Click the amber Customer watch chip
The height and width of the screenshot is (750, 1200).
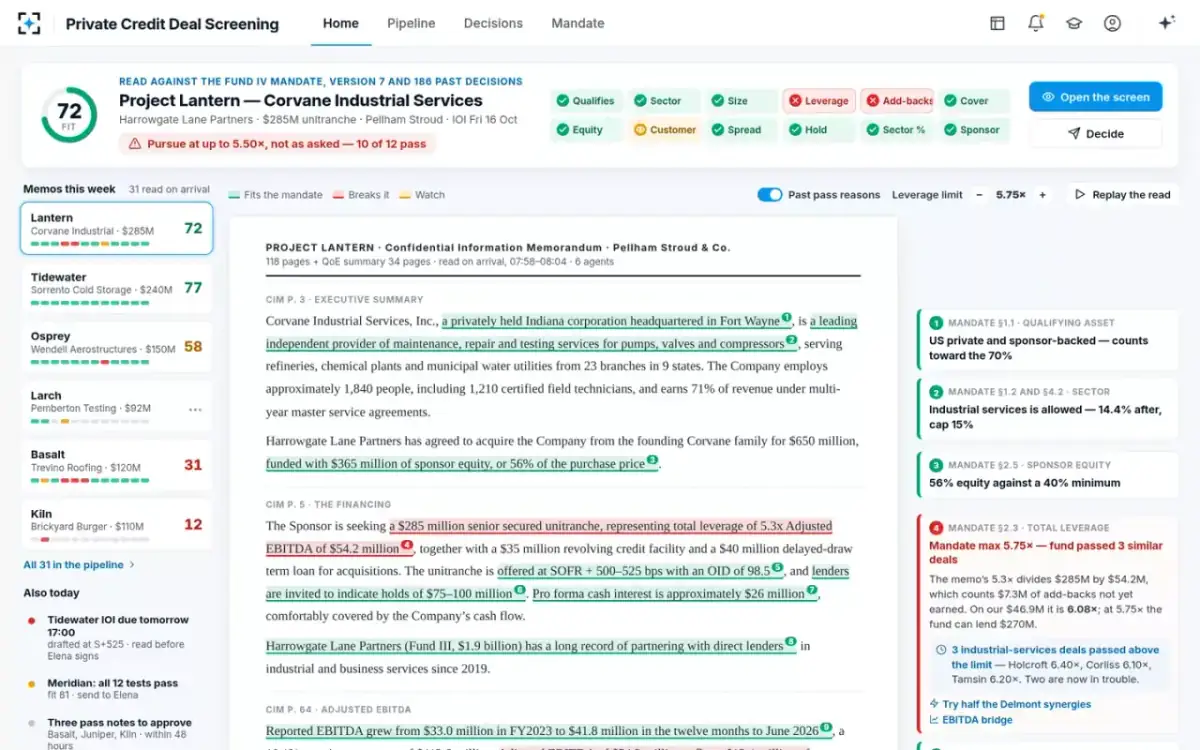tap(664, 130)
